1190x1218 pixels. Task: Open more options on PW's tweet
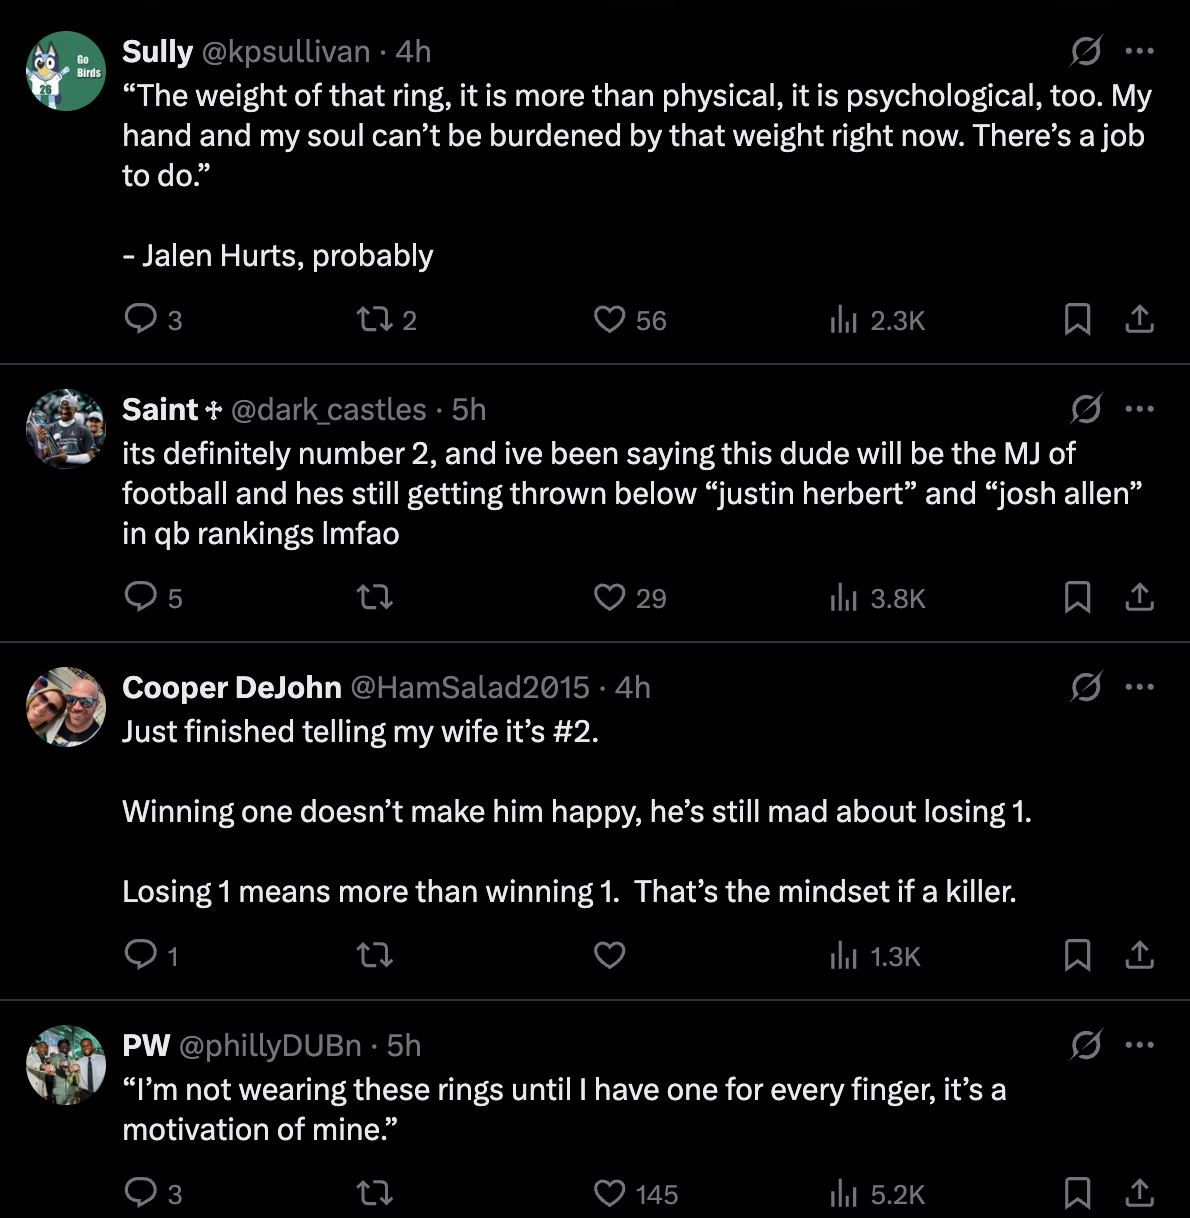click(x=1139, y=1045)
